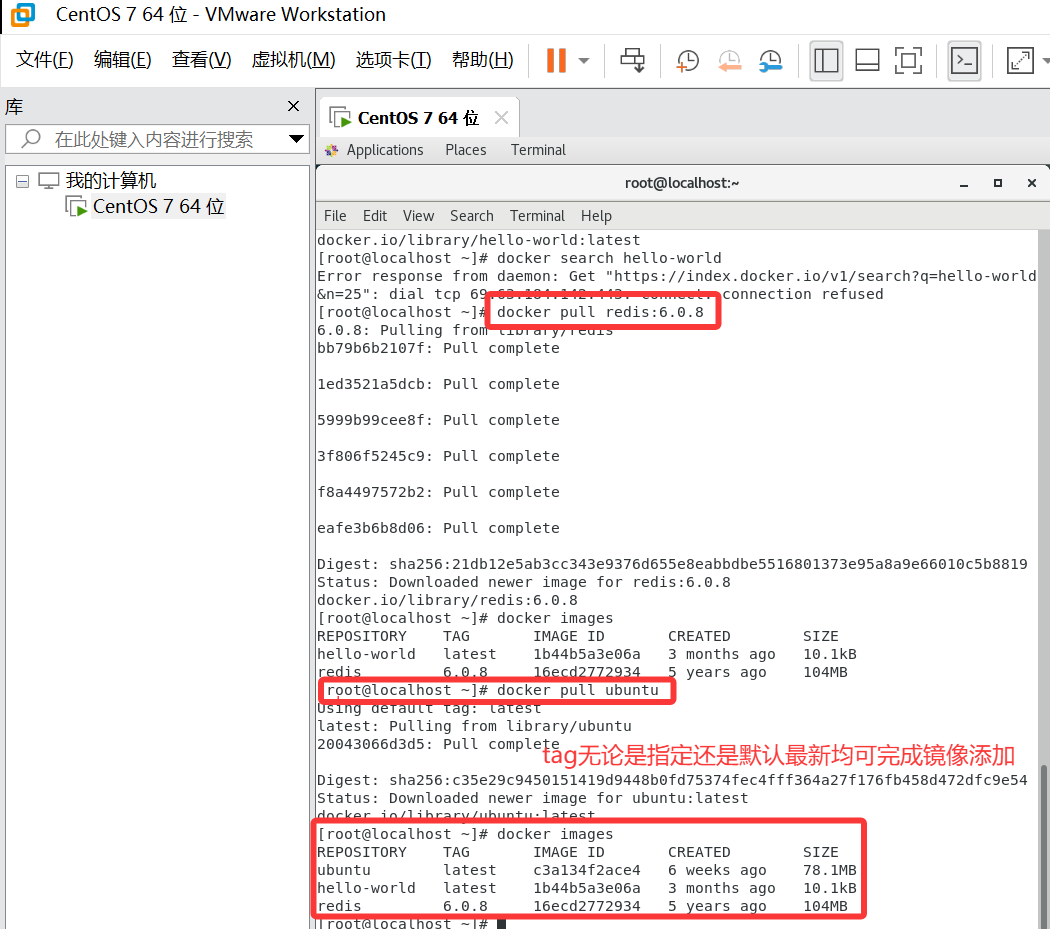Click the terminal cursor at the last prompt
The image size is (1050, 929).
[501, 924]
